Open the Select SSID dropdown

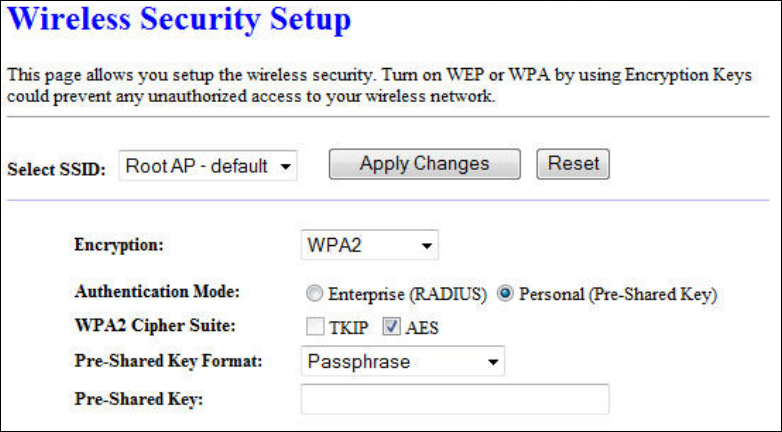pos(208,166)
